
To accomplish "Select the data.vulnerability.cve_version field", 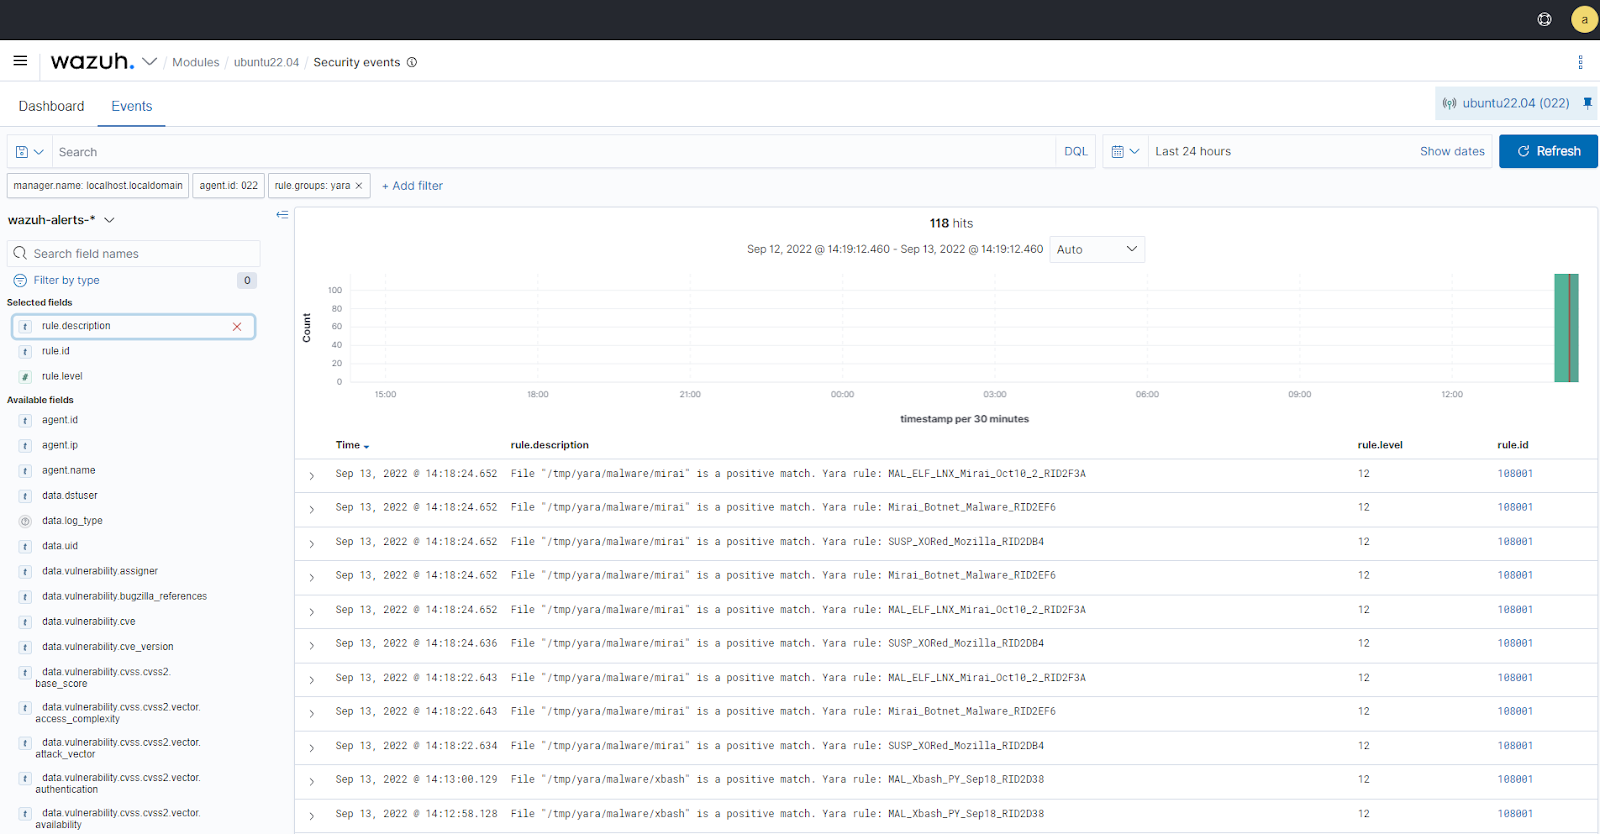I will coord(107,647).
